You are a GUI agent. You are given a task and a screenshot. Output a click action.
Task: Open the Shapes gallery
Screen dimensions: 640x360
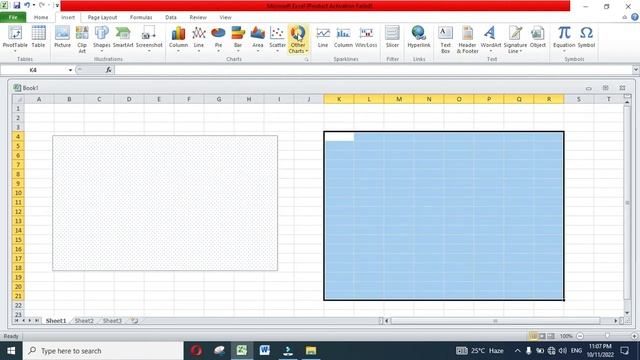click(102, 38)
